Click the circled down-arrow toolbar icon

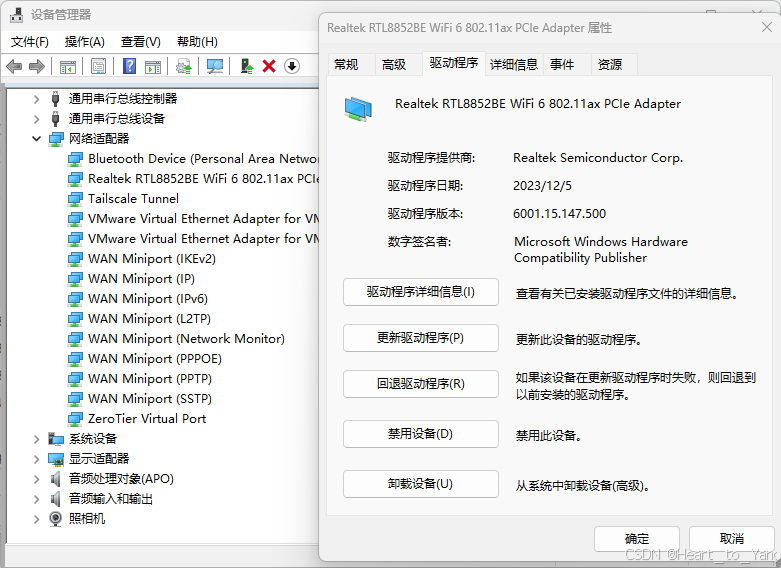(292, 66)
